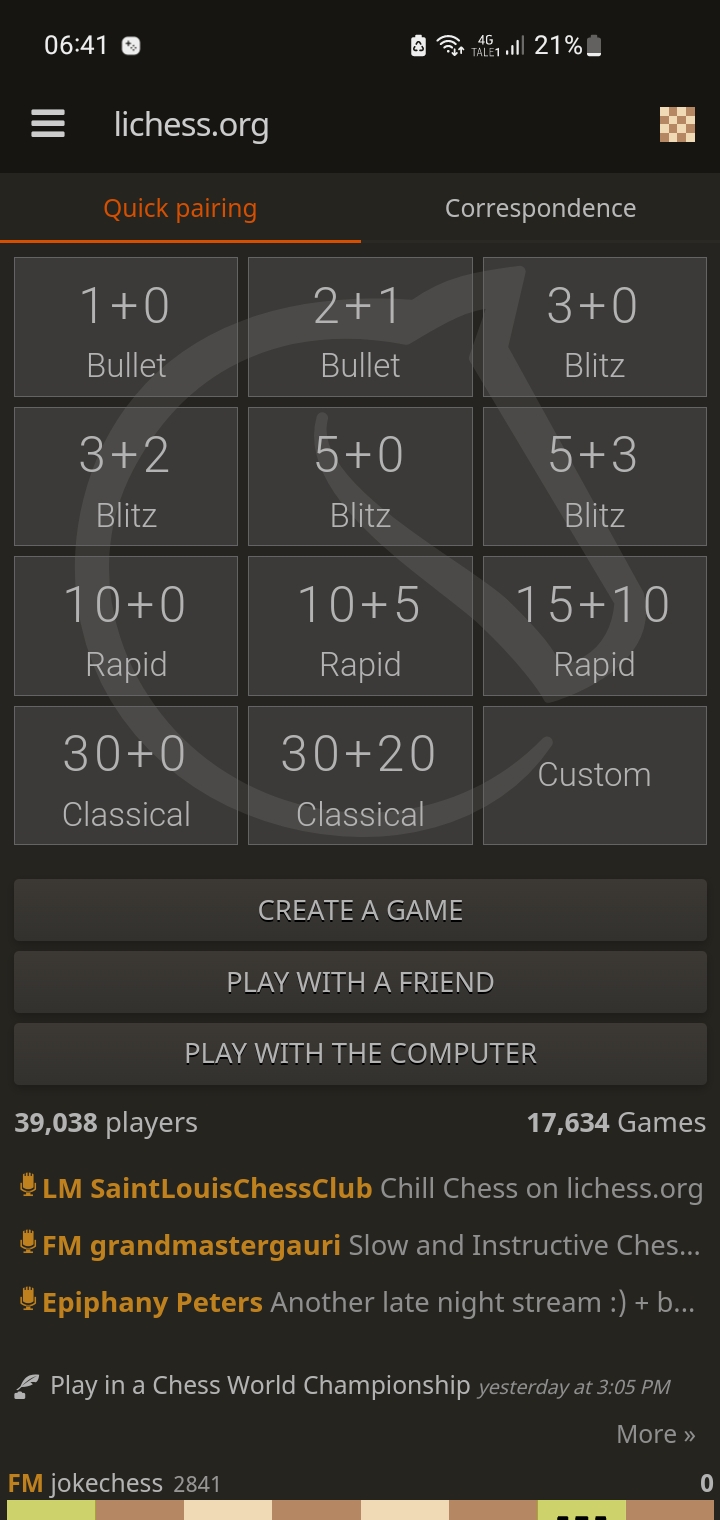Open PLAY WITH THE COMPUTER
The width and height of the screenshot is (720, 1520).
pos(360,1053)
